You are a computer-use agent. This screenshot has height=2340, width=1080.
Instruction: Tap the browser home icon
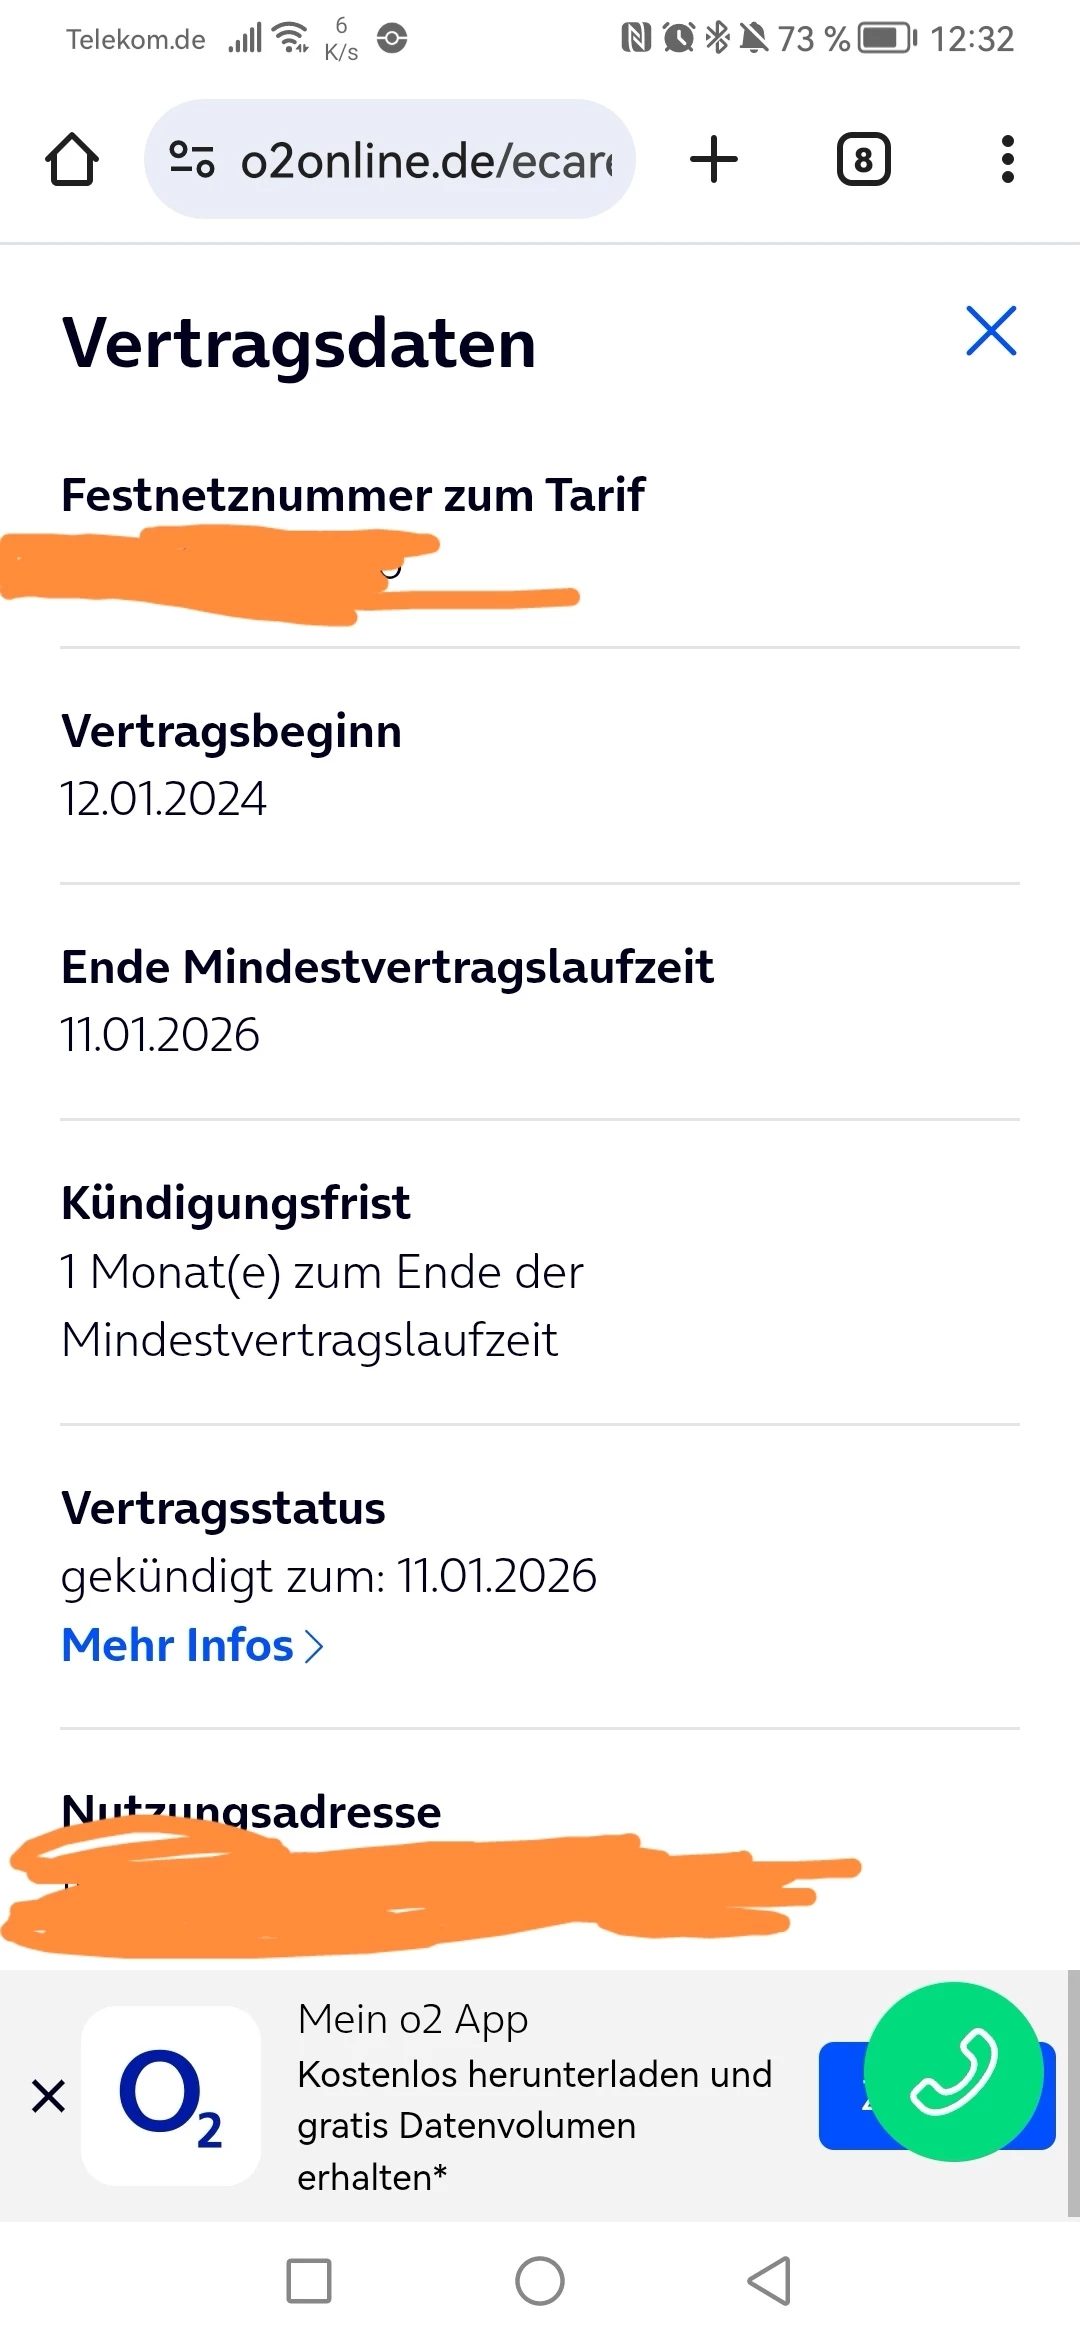[72, 160]
